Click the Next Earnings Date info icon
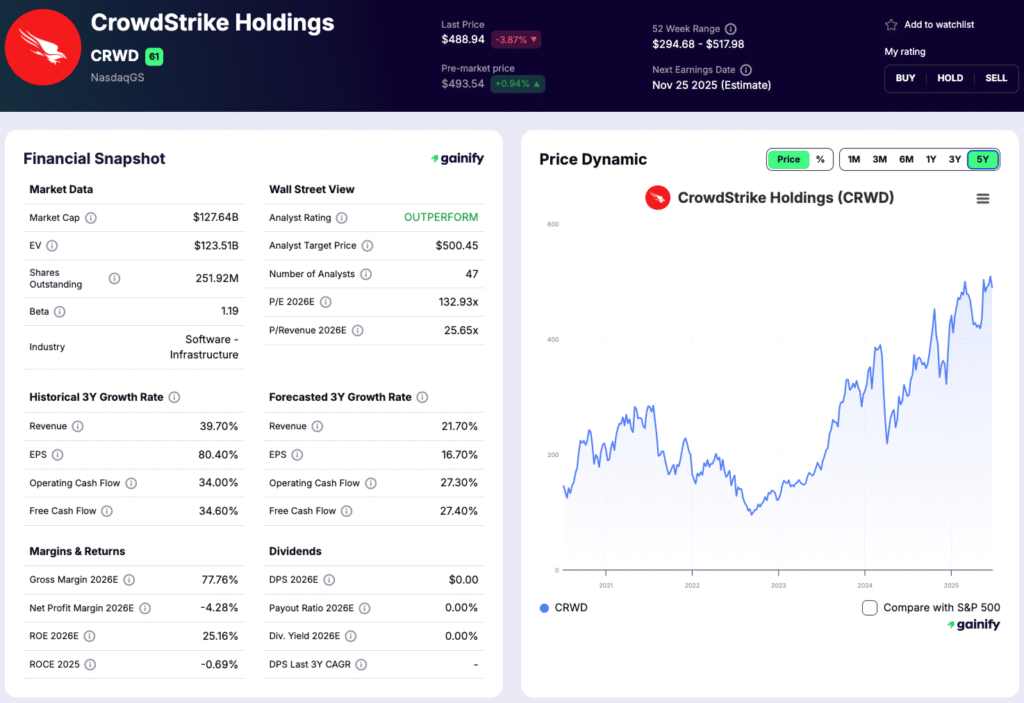 coord(746,69)
